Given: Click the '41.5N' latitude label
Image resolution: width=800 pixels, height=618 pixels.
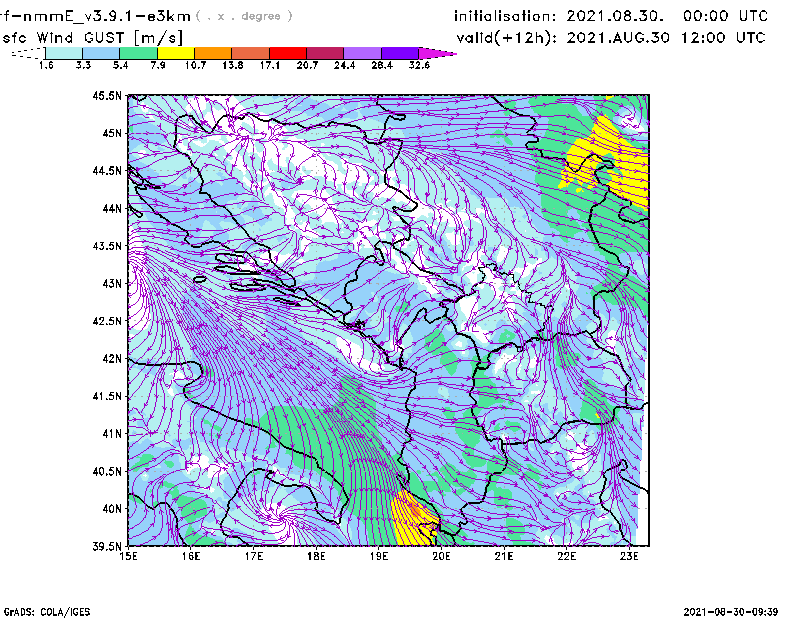Looking at the screenshot, I should (x=107, y=396).
